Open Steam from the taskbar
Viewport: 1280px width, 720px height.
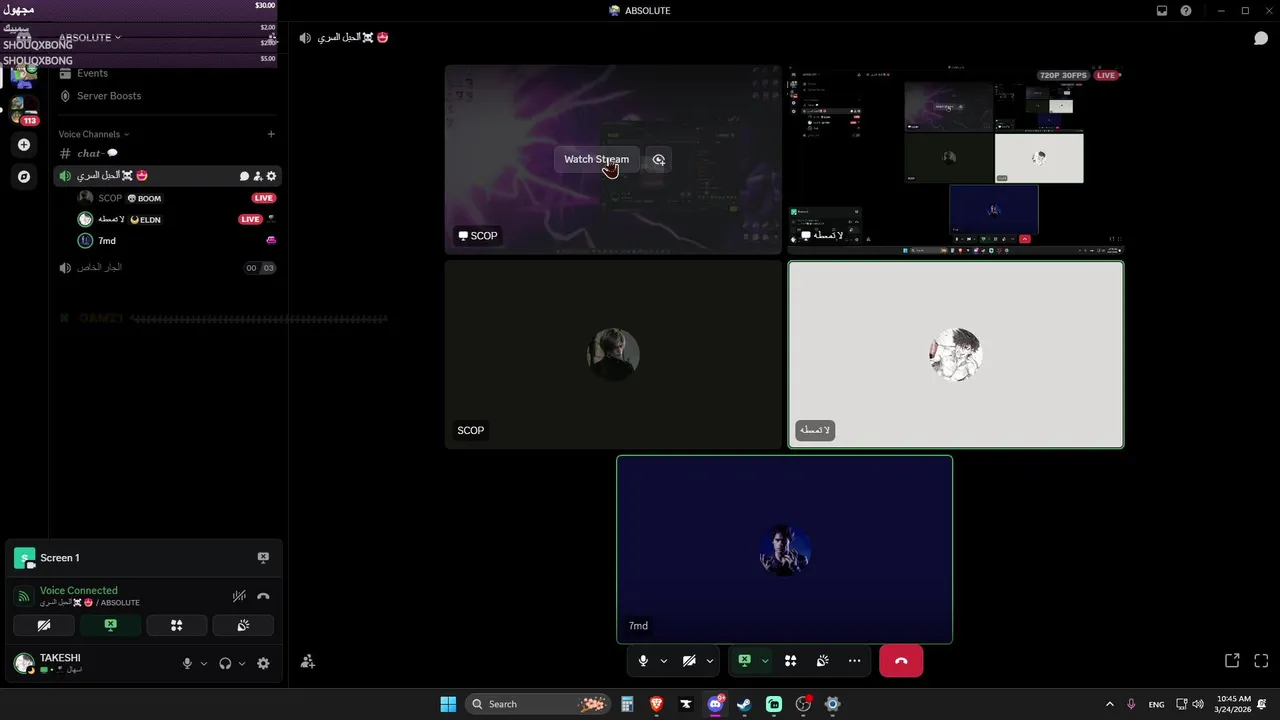tap(744, 704)
